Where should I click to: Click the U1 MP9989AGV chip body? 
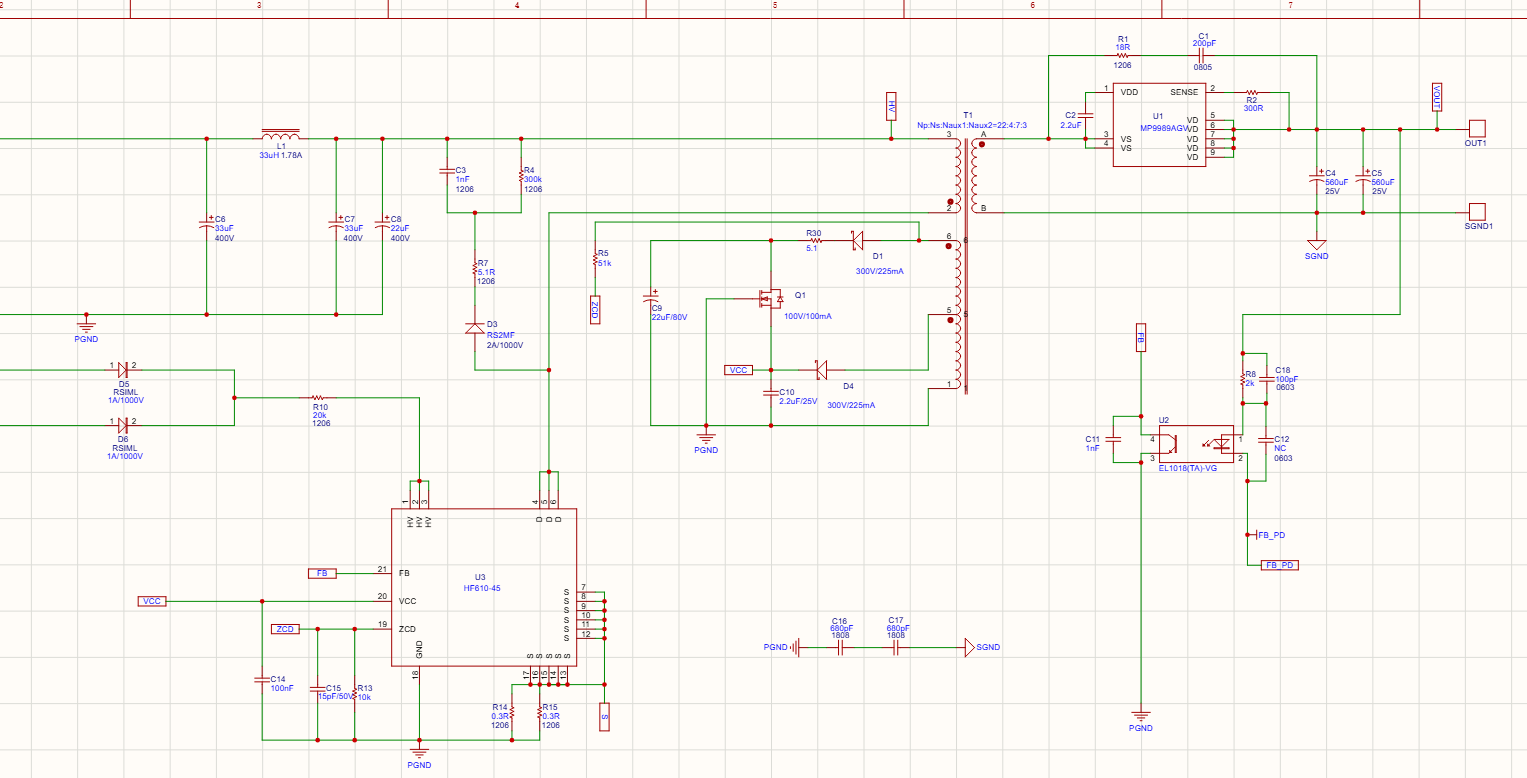tap(1158, 125)
